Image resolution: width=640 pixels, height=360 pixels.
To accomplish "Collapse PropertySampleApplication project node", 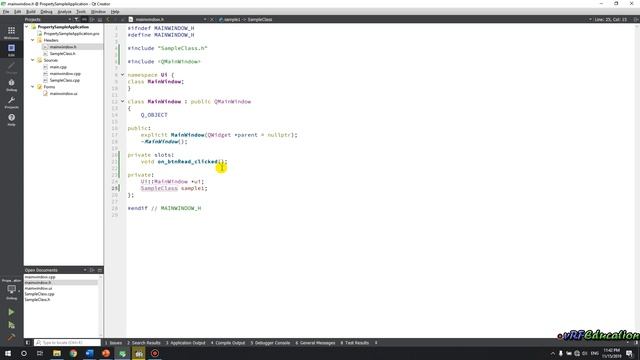I will click(27, 27).
